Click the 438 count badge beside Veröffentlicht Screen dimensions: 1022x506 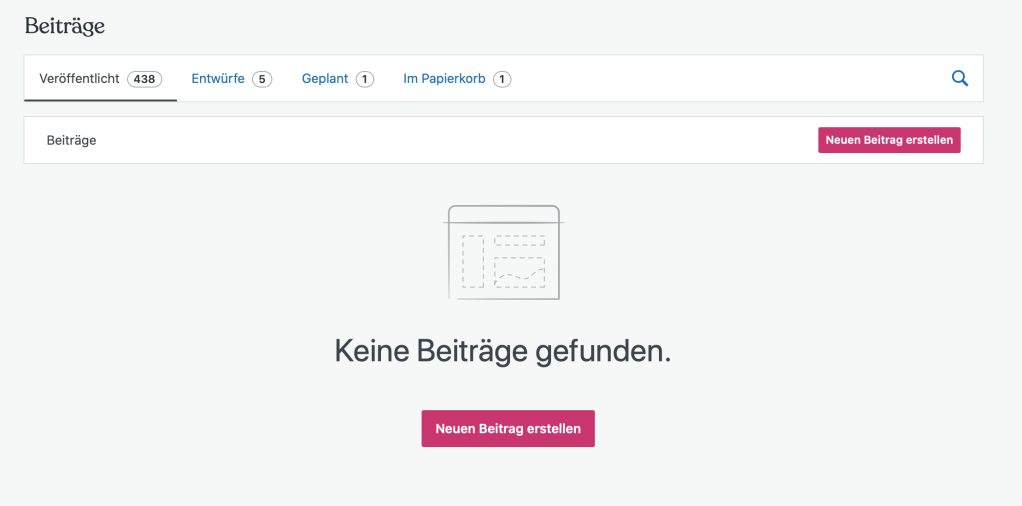145,80
